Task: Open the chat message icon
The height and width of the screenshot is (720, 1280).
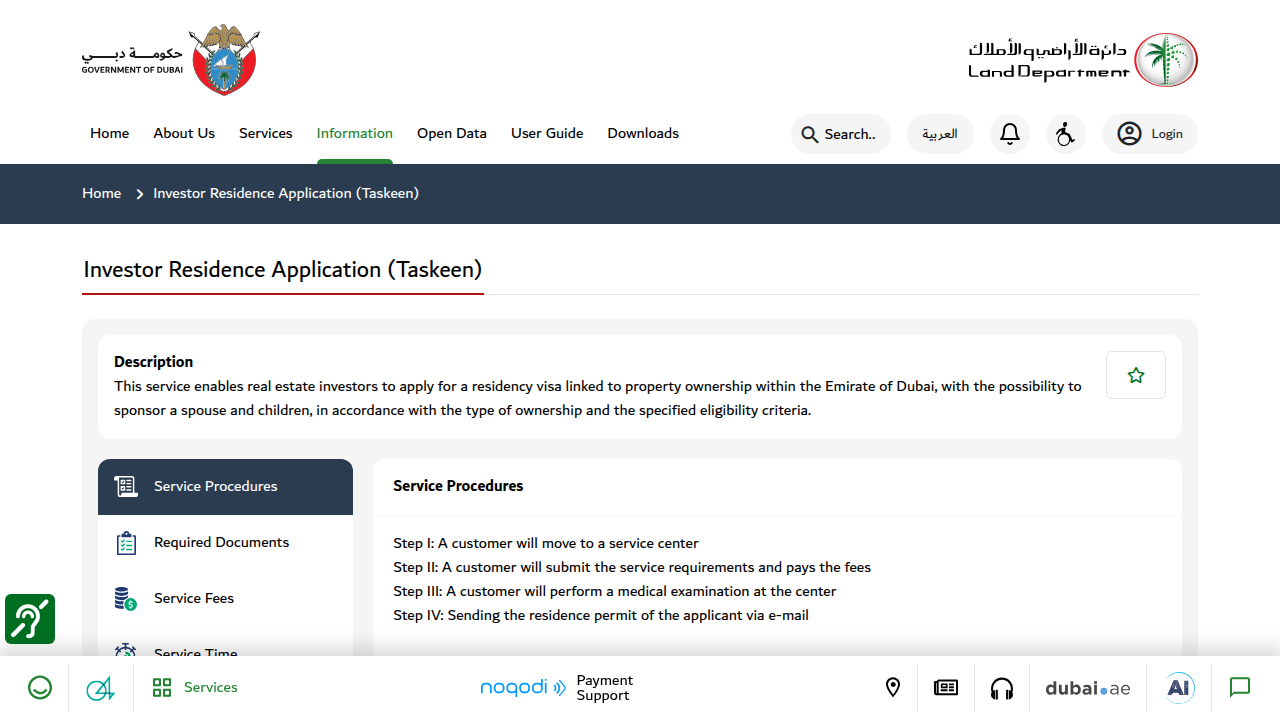Action: 1240,688
